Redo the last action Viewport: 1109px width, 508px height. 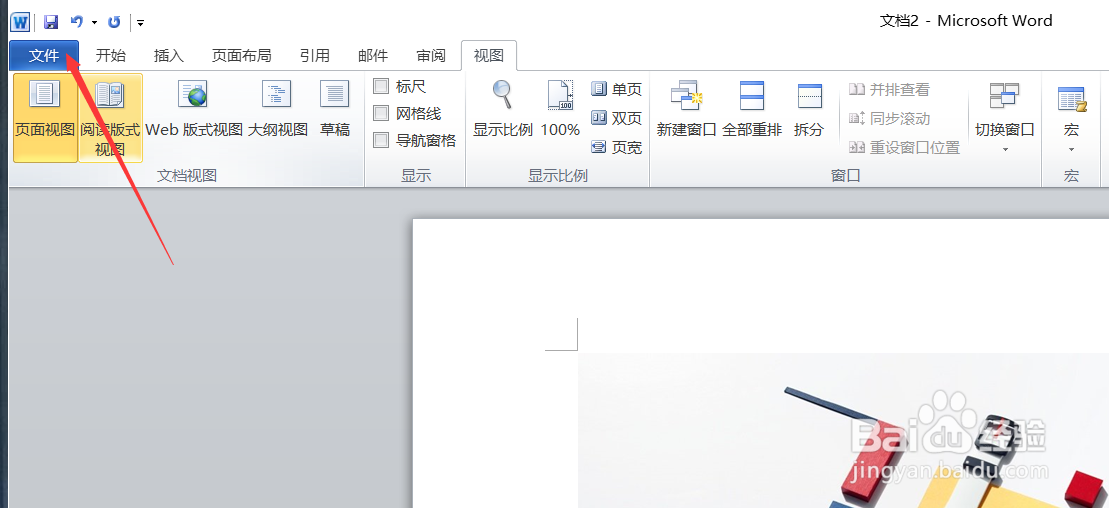click(x=114, y=22)
